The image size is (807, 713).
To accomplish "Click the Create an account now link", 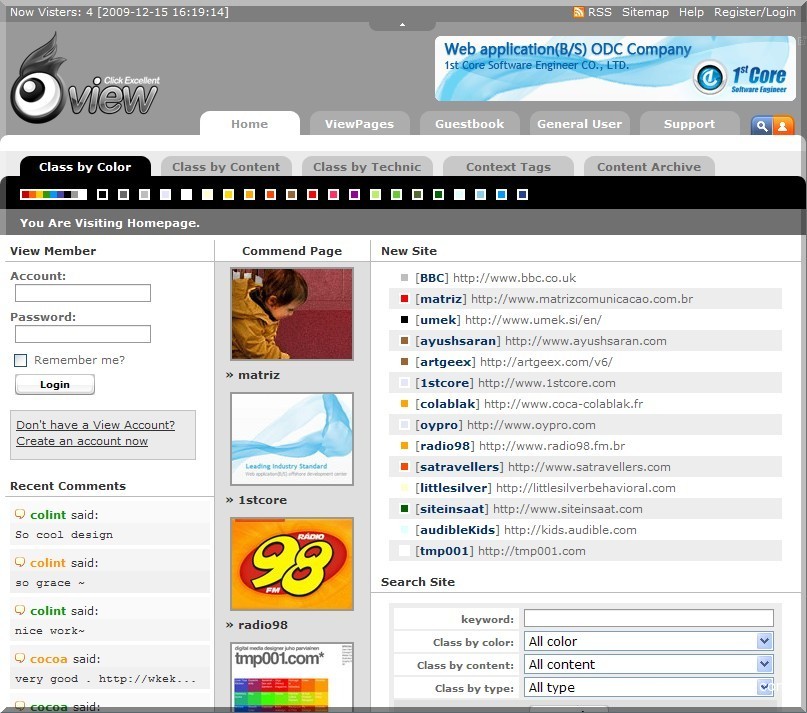I will point(82,441).
